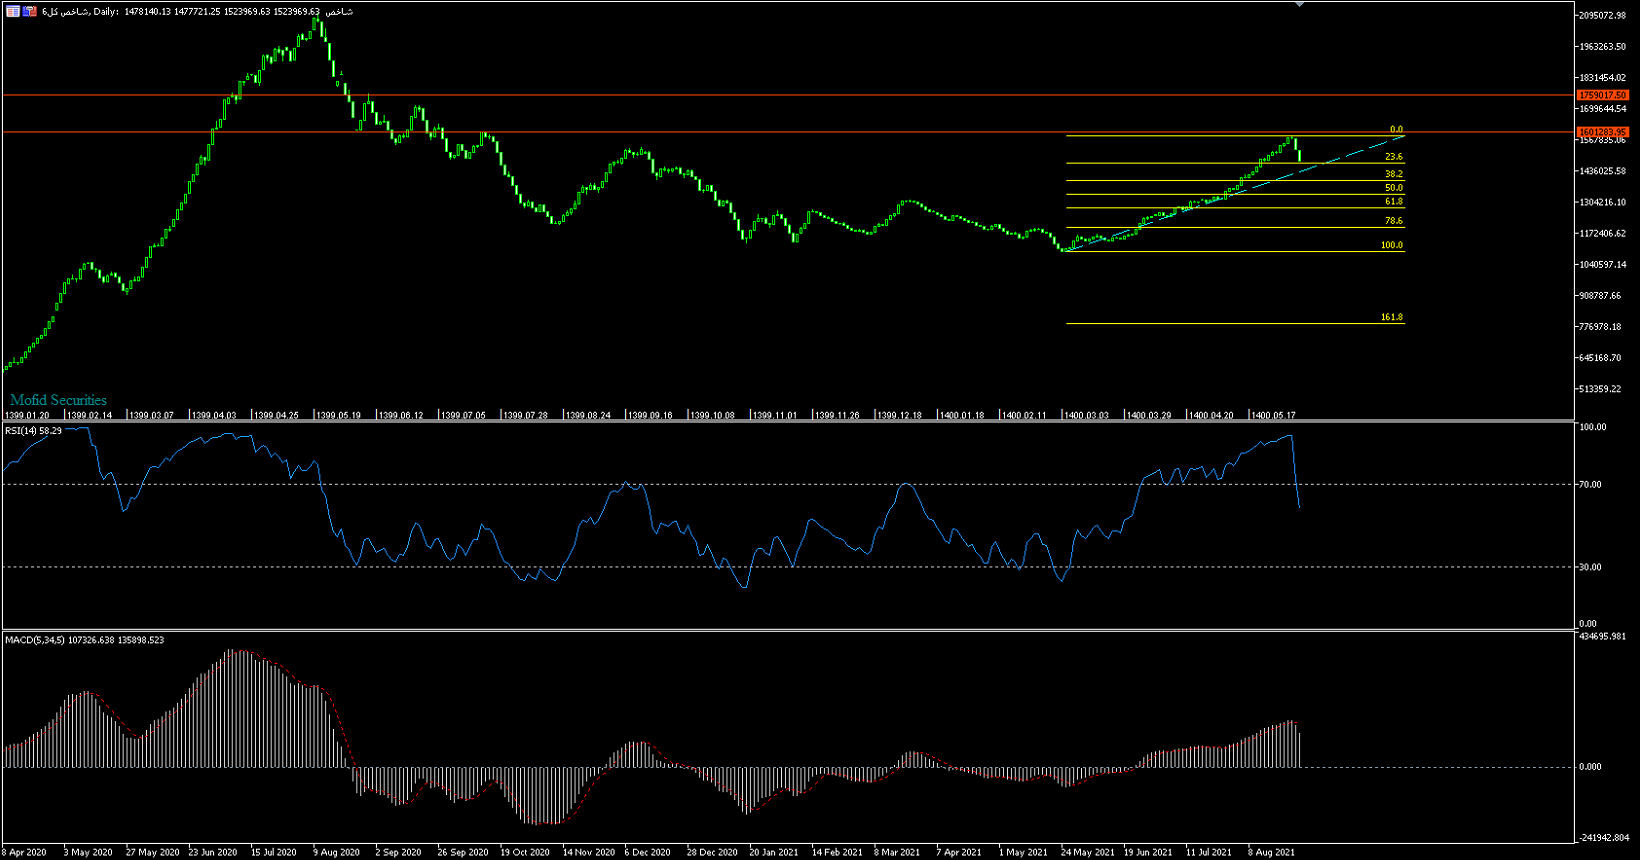
Task: Click price scale value 645168.70
Action: click(1601, 358)
